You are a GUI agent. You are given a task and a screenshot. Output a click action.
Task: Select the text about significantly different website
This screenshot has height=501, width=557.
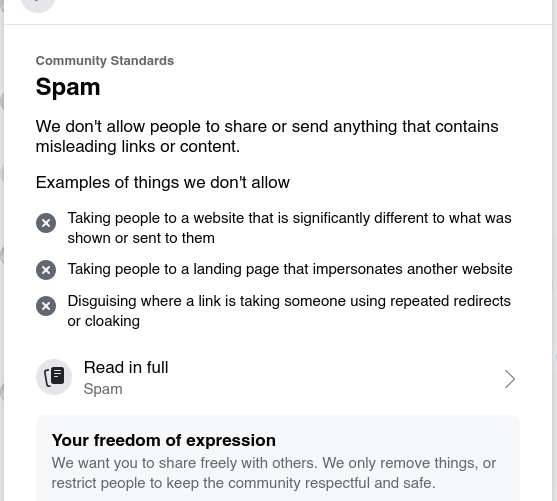(290, 228)
